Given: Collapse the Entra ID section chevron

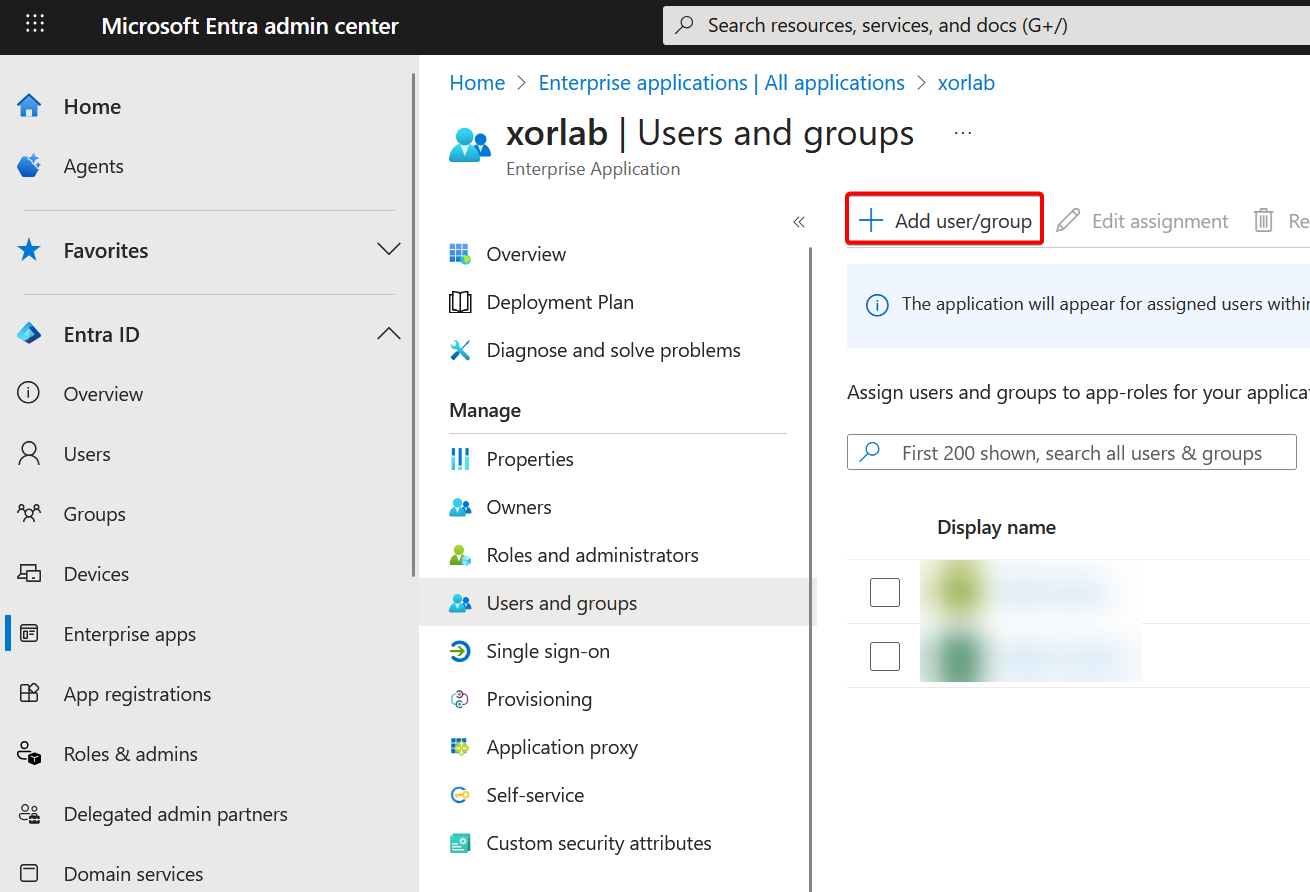Looking at the screenshot, I should point(389,333).
